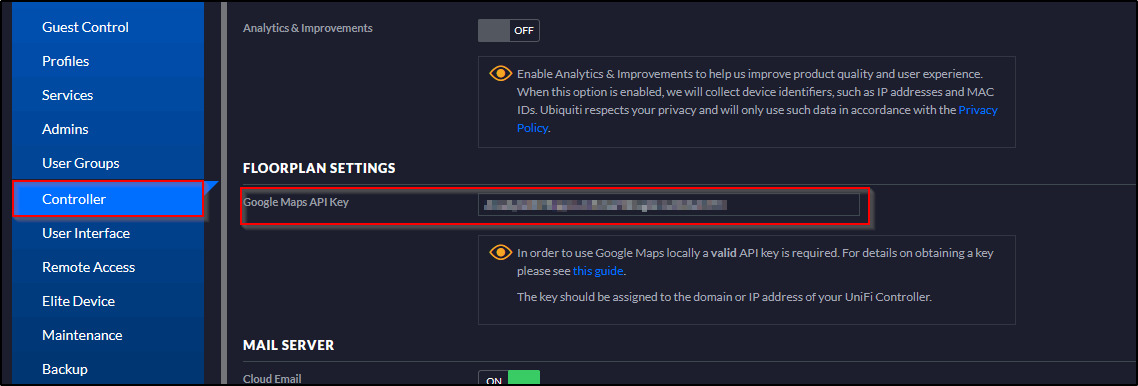Open the 'this guide' link
1138x386 pixels.
(598, 271)
